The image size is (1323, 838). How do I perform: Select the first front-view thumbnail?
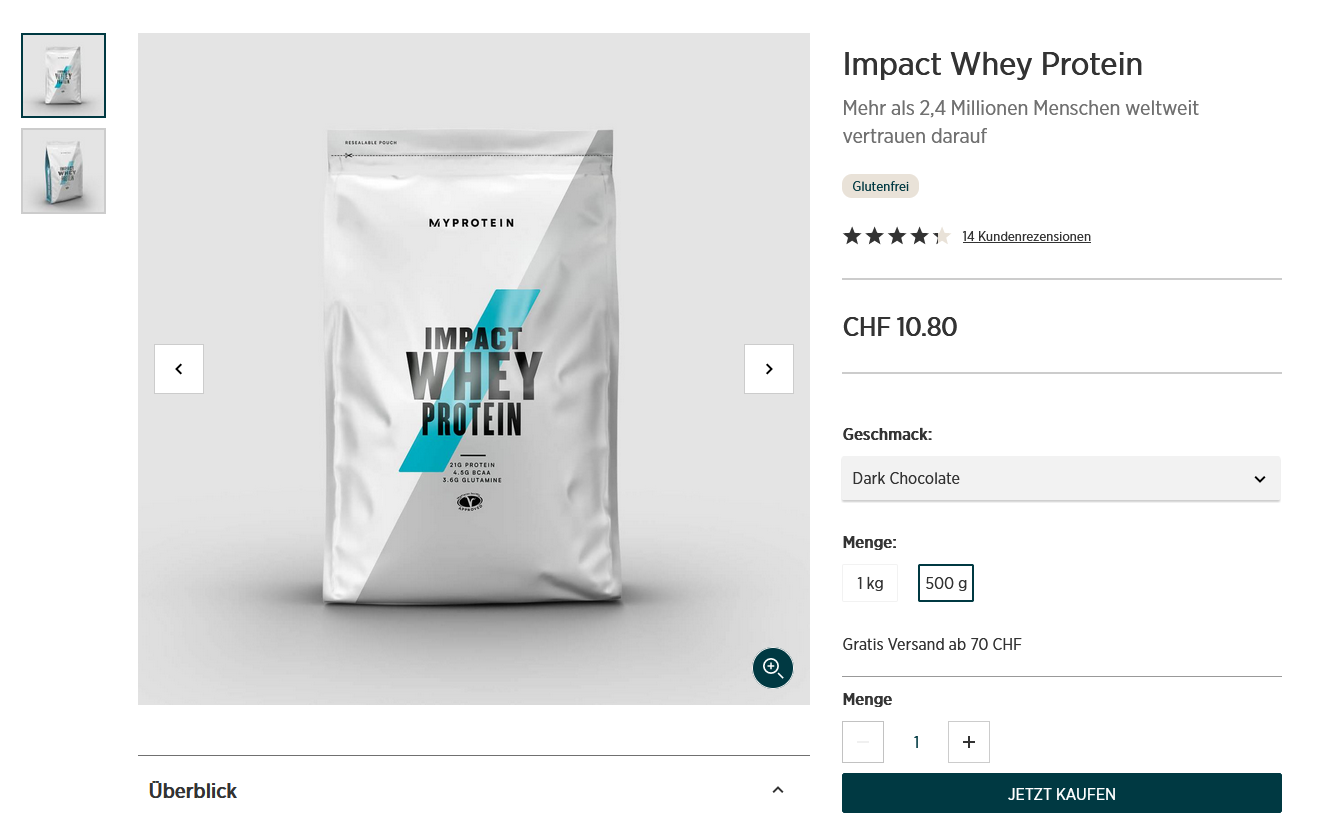[63, 76]
